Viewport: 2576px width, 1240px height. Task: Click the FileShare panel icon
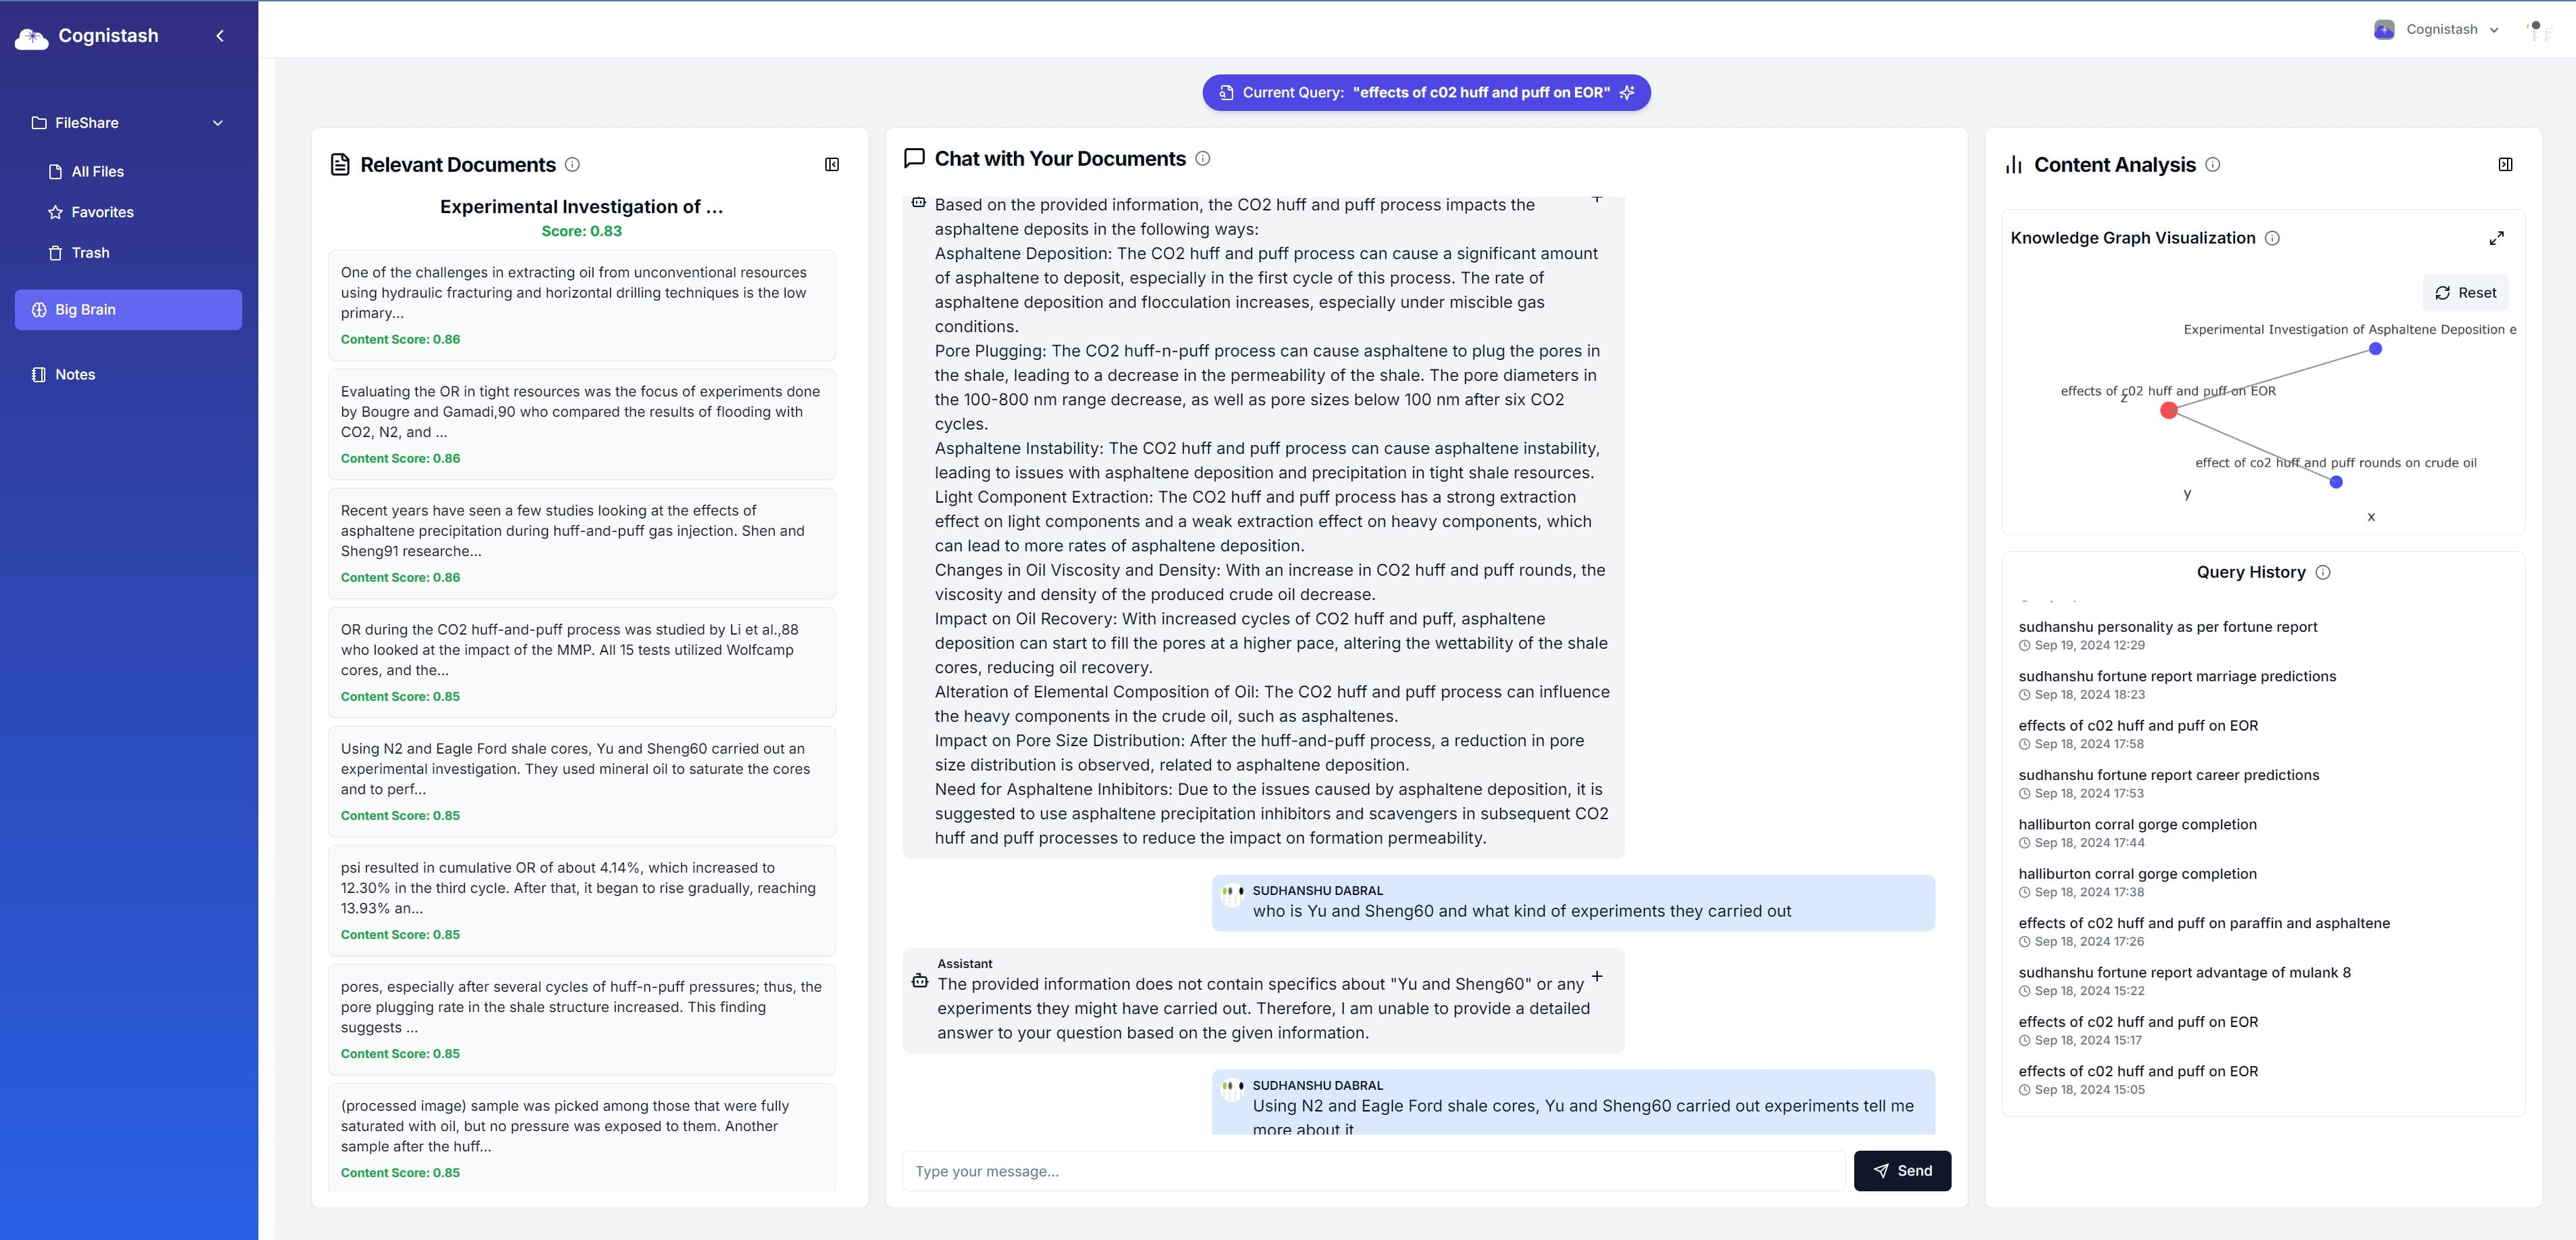[38, 123]
